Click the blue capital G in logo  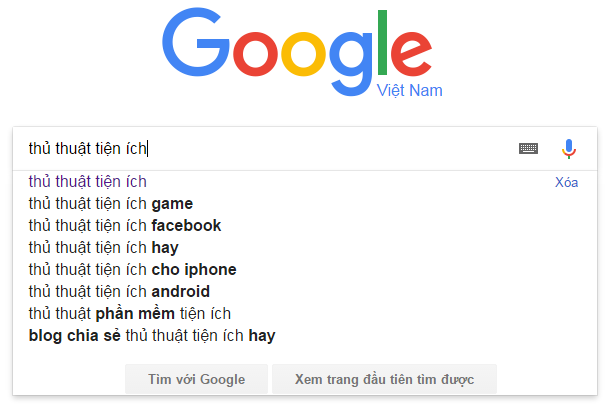coord(194,45)
